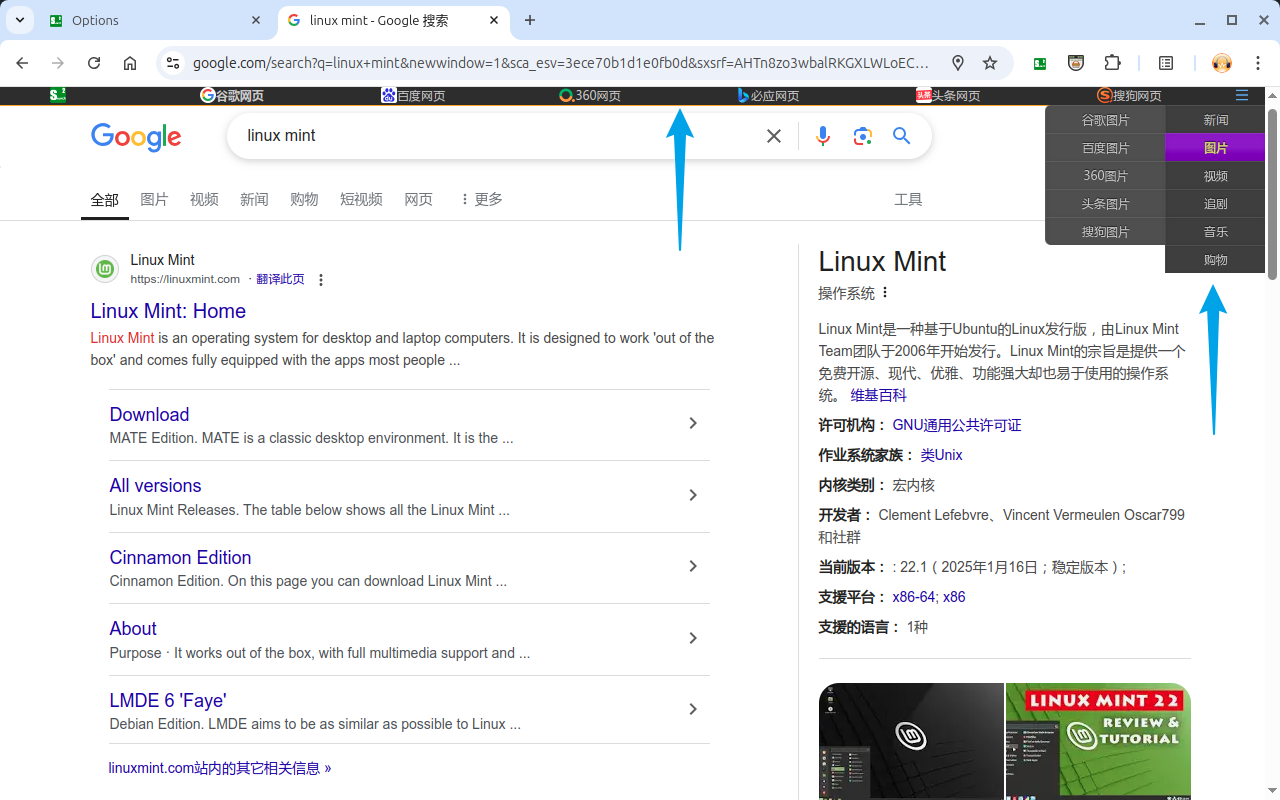Image resolution: width=1280 pixels, height=800 pixels.
Task: Select 追剧 in the category panel
Action: pyautogui.click(x=1215, y=204)
